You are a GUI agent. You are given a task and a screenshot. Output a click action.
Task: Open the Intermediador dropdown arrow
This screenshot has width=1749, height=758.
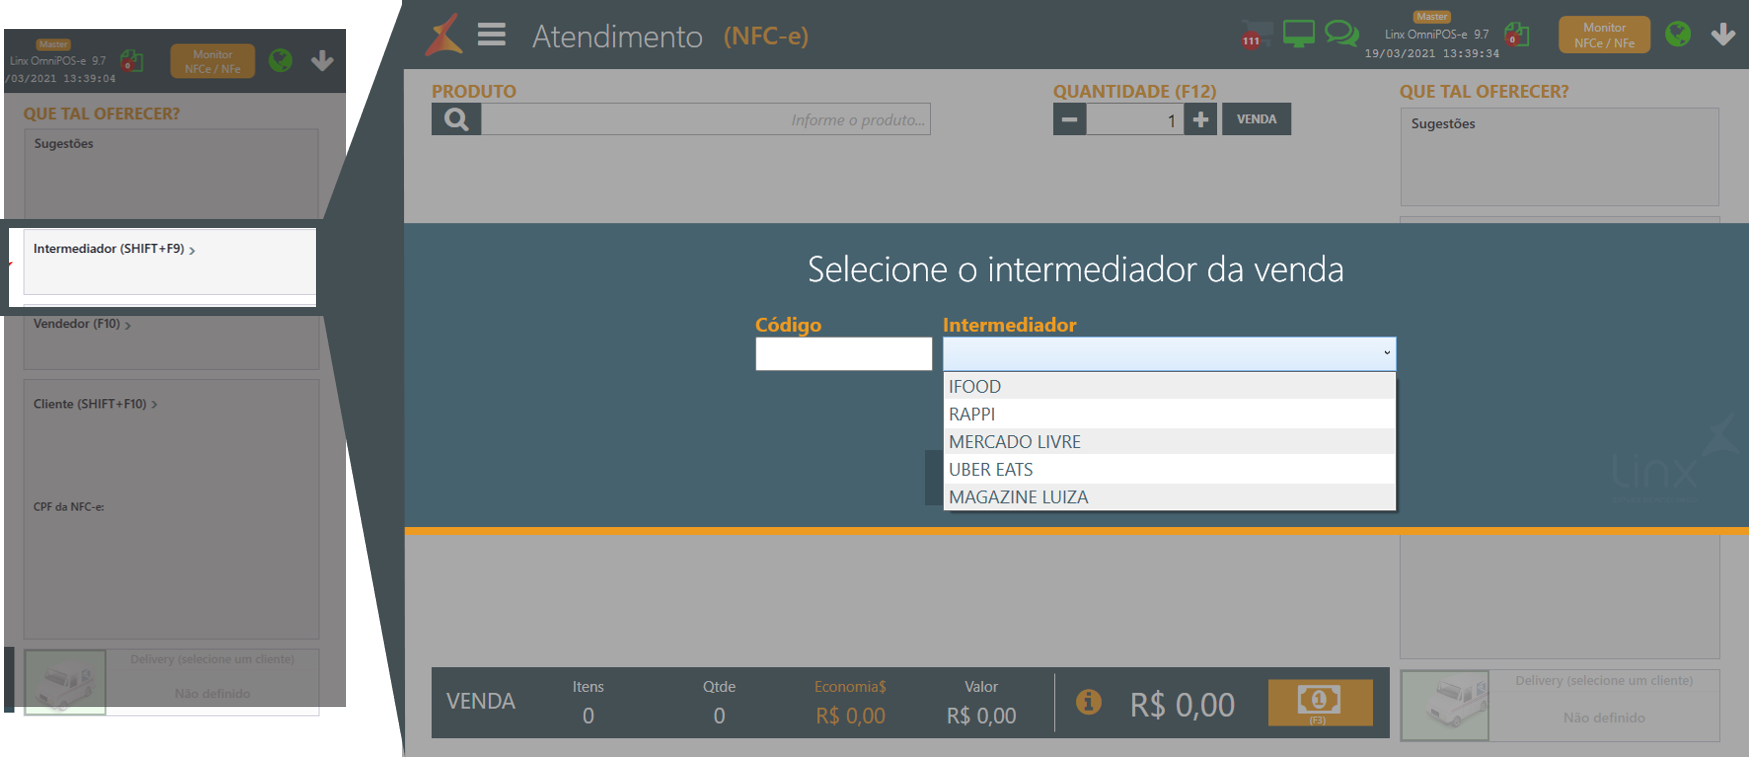(1386, 353)
